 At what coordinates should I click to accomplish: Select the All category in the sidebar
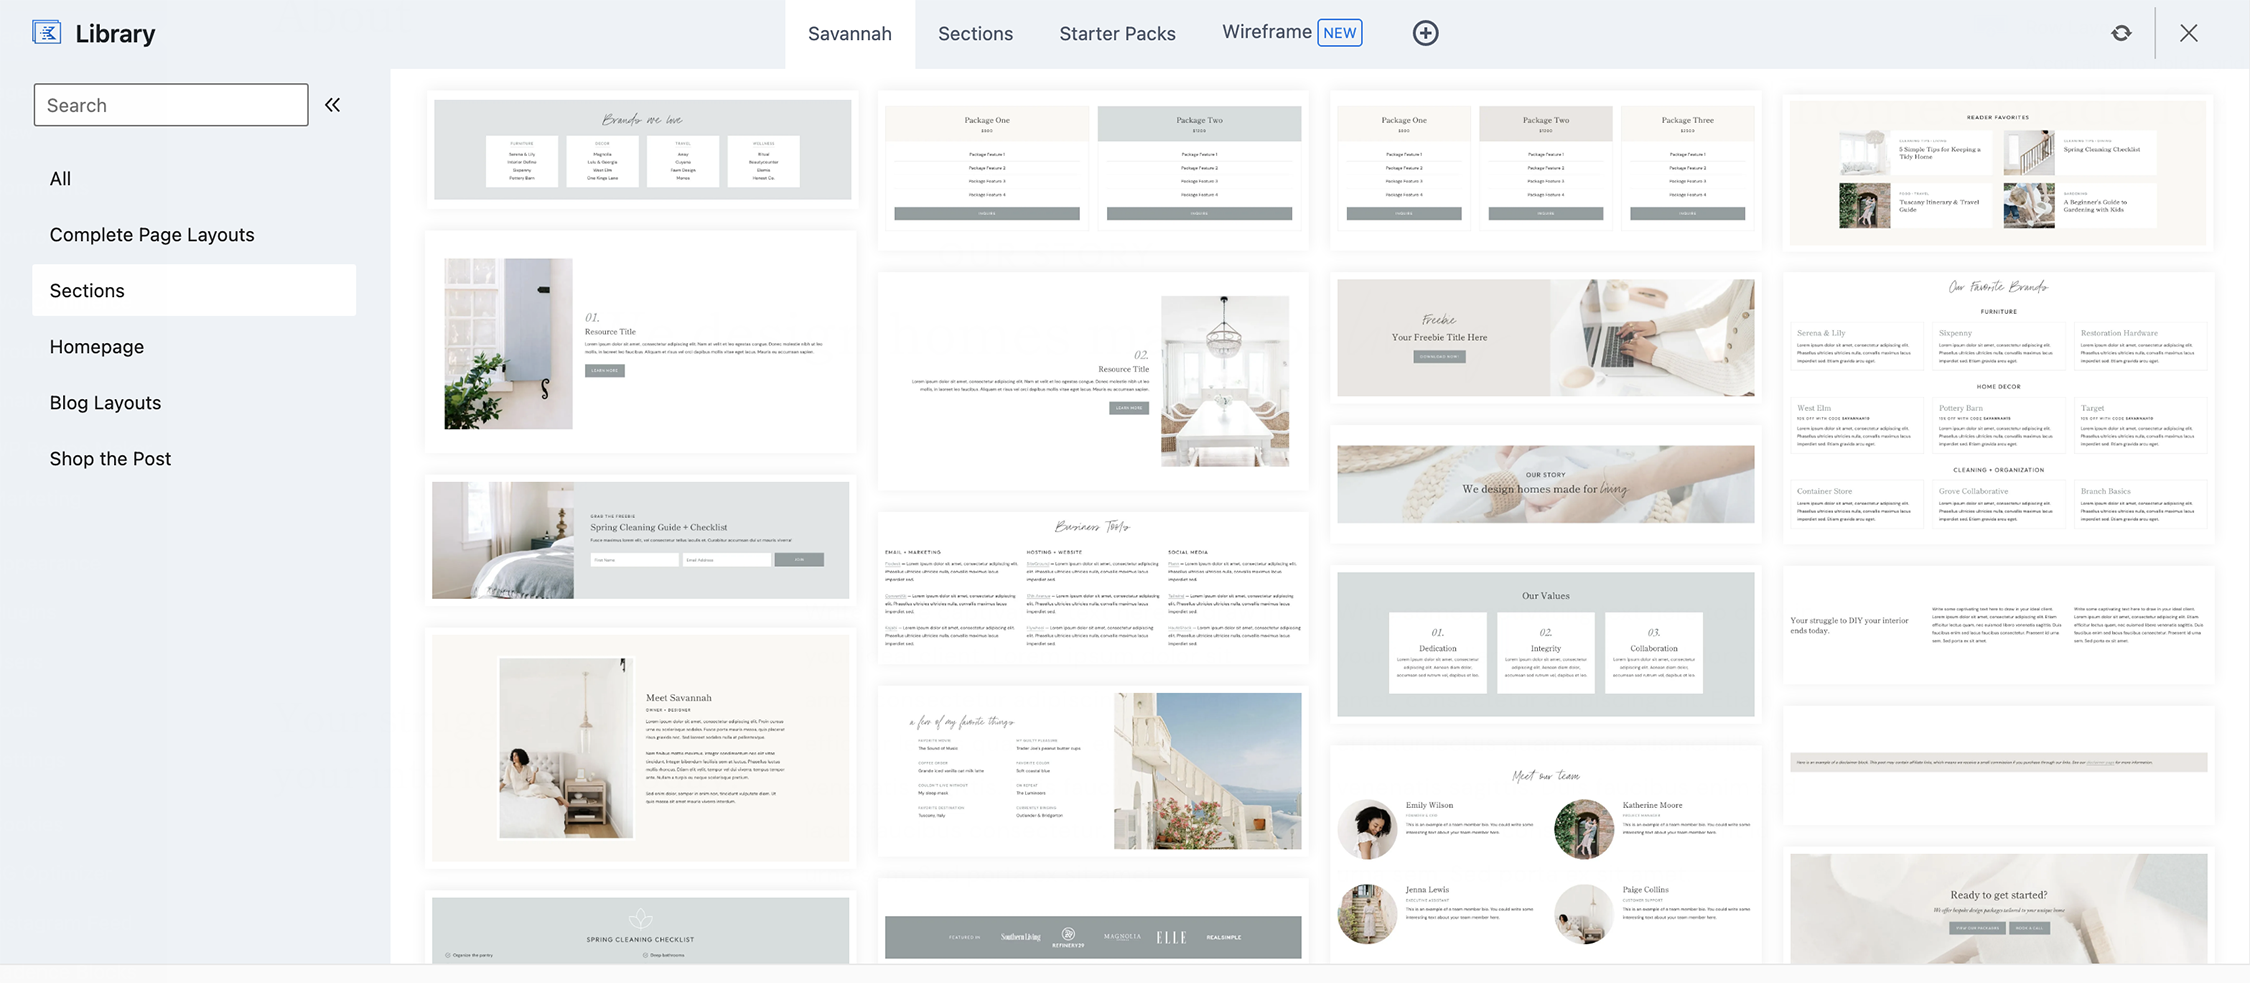60,179
